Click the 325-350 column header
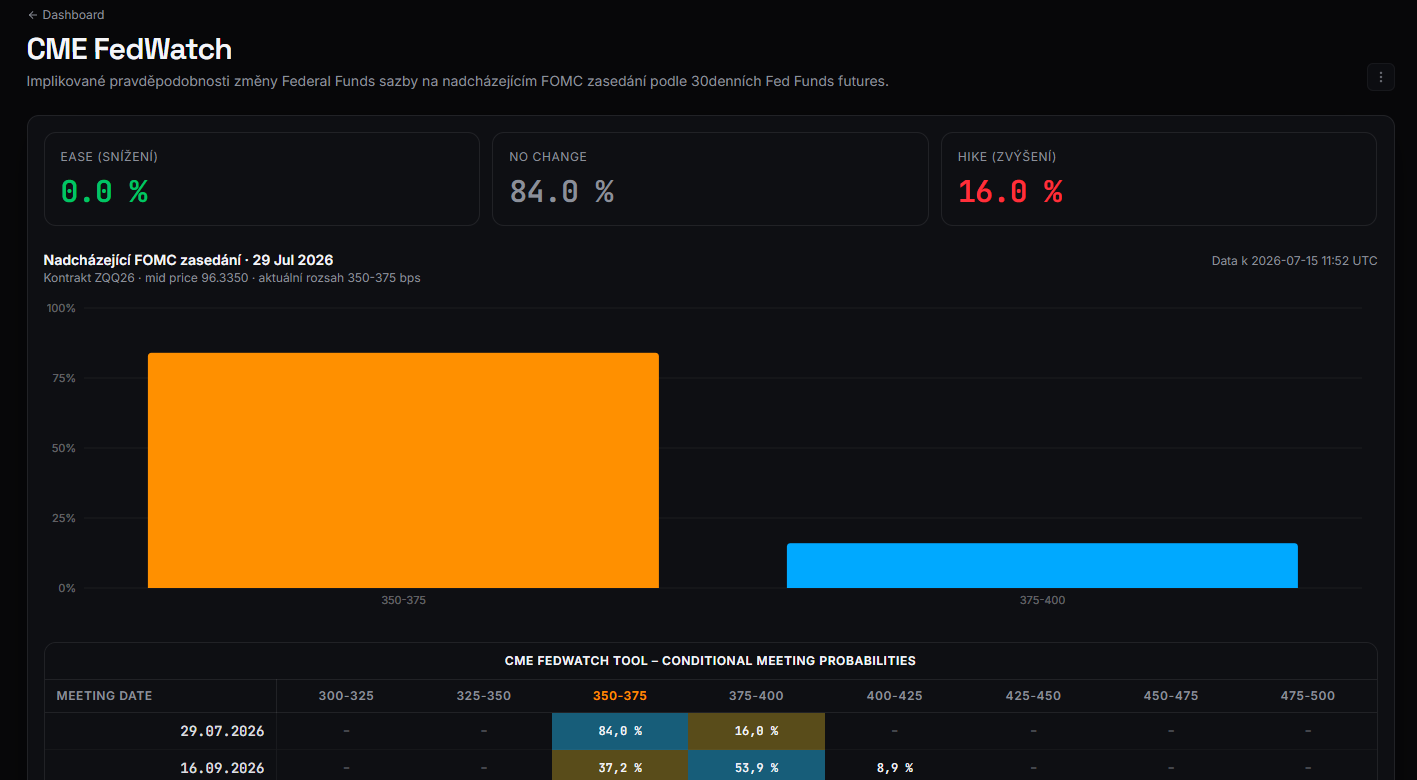 point(483,696)
